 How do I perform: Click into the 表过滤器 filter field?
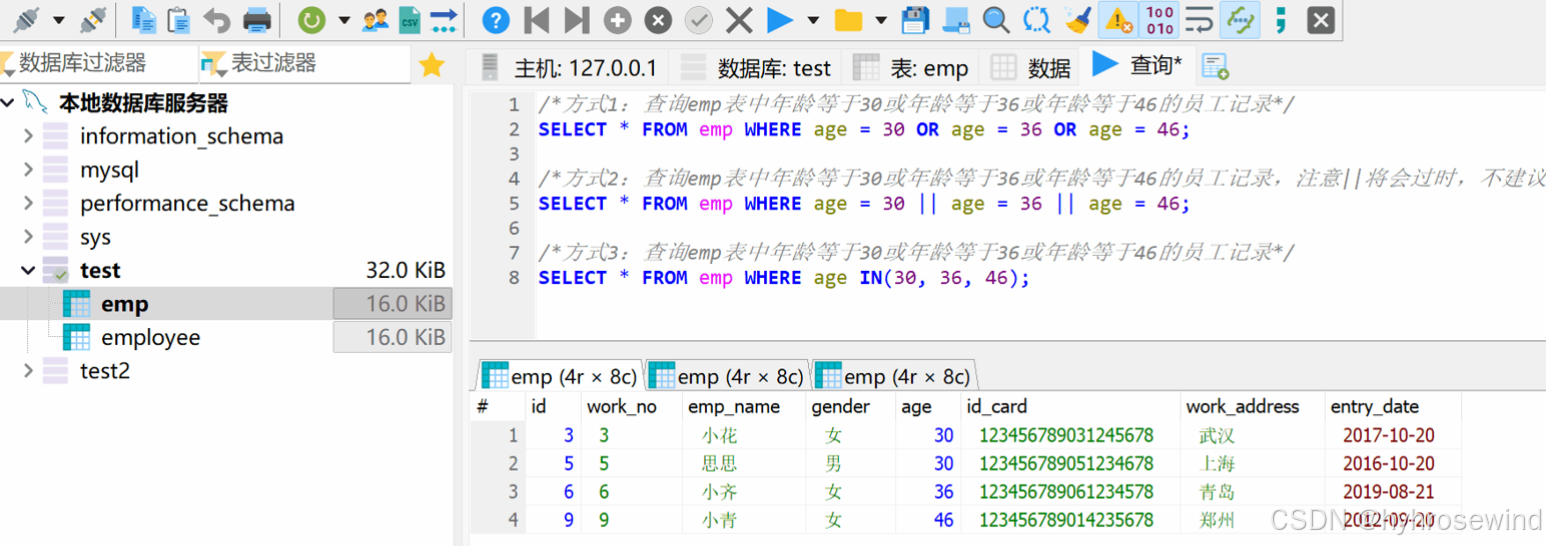(305, 64)
